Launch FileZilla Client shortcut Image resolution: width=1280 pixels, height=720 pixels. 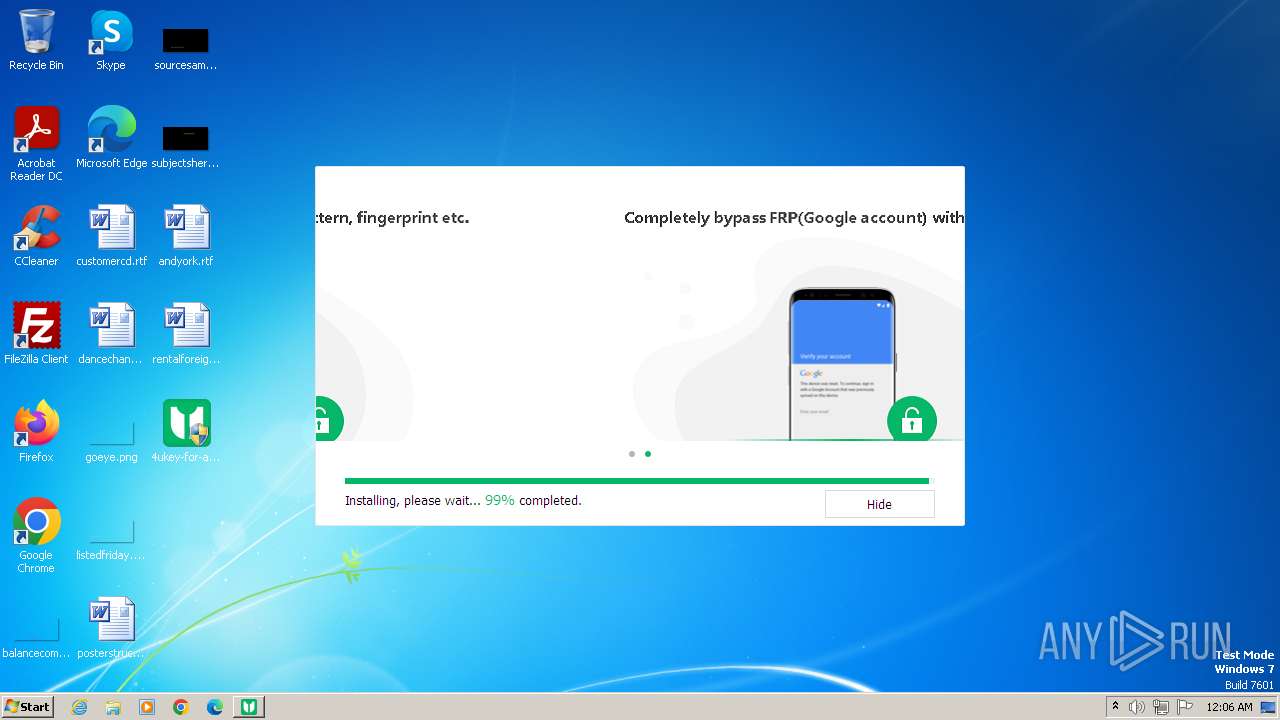tap(36, 334)
